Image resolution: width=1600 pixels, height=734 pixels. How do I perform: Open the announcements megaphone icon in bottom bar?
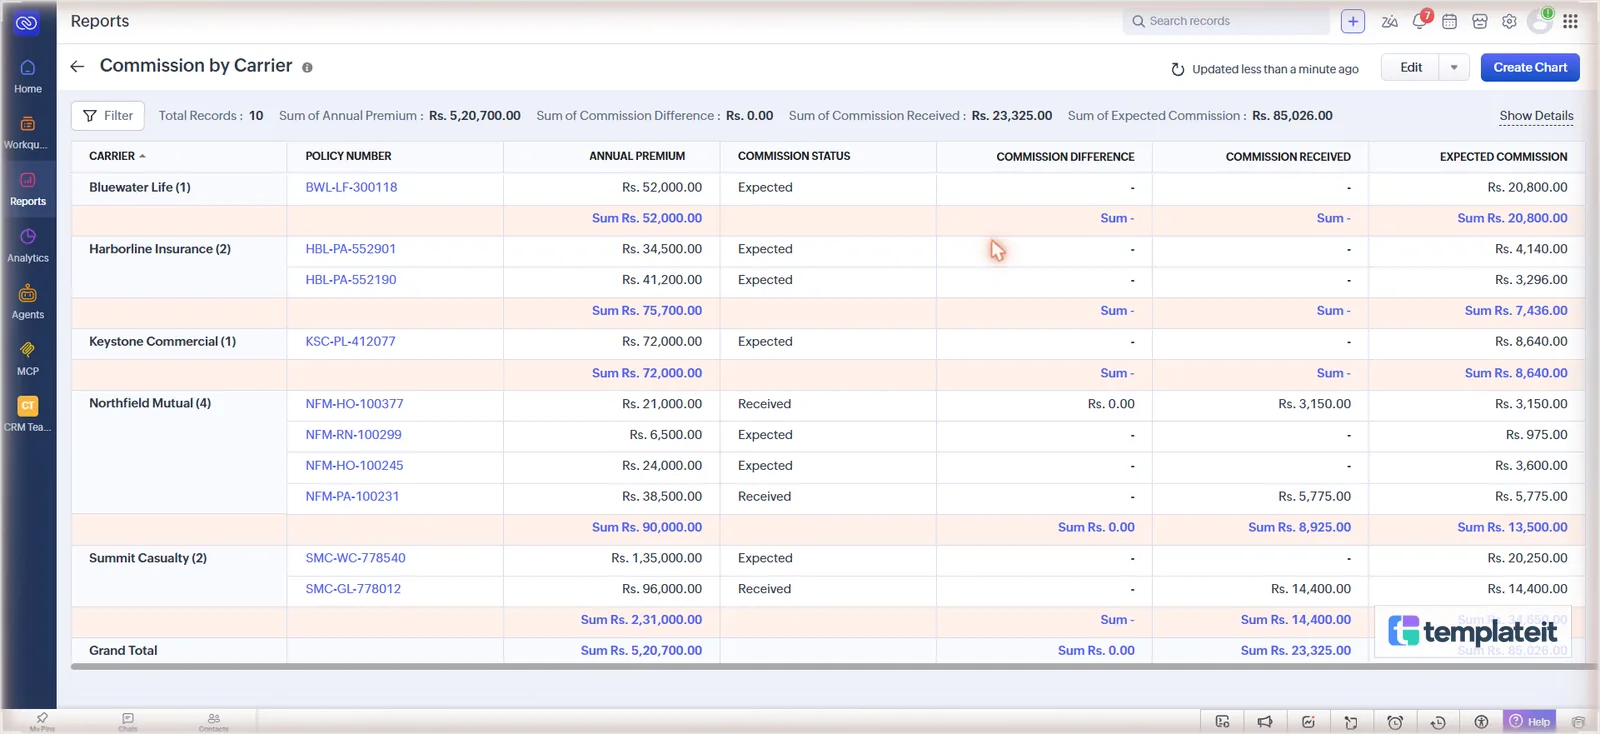coord(1265,722)
